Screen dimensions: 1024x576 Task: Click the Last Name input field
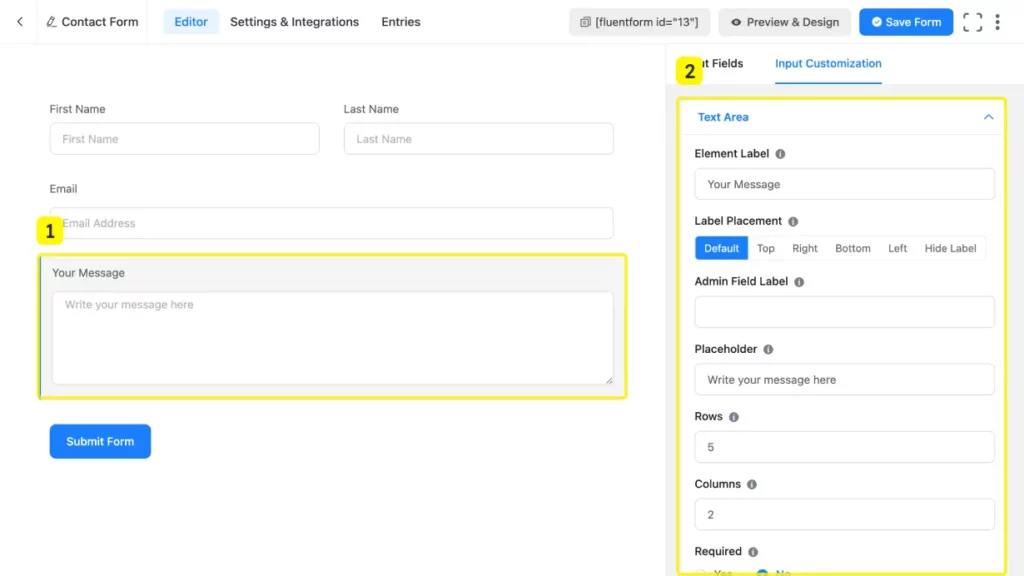point(479,138)
